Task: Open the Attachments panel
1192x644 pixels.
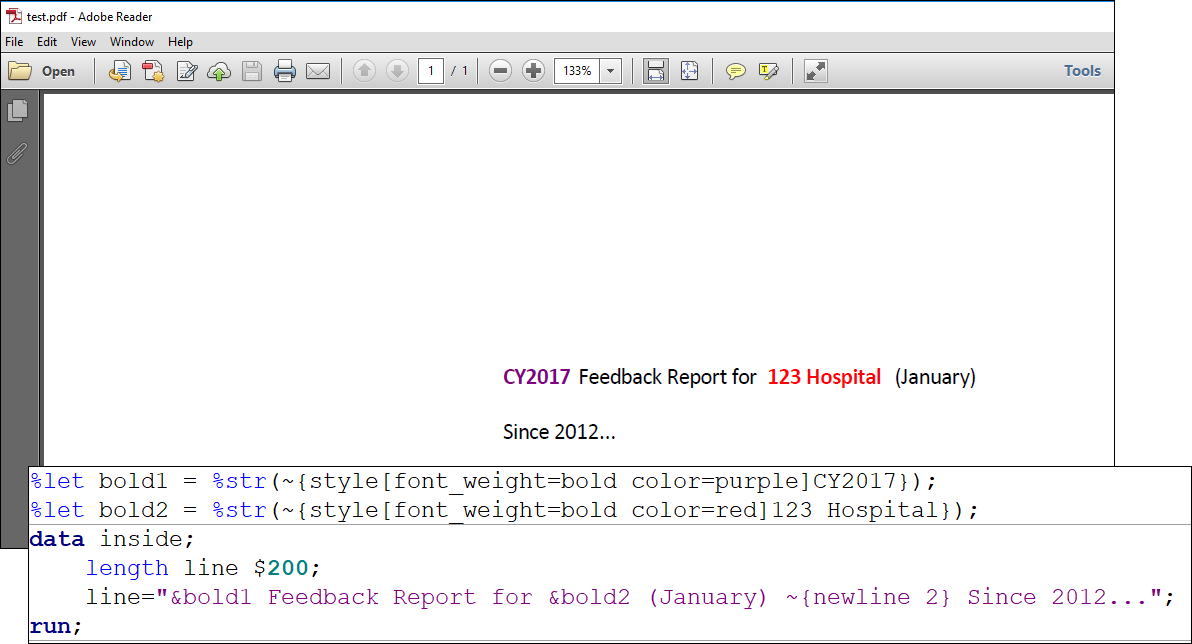Action: click(x=16, y=153)
